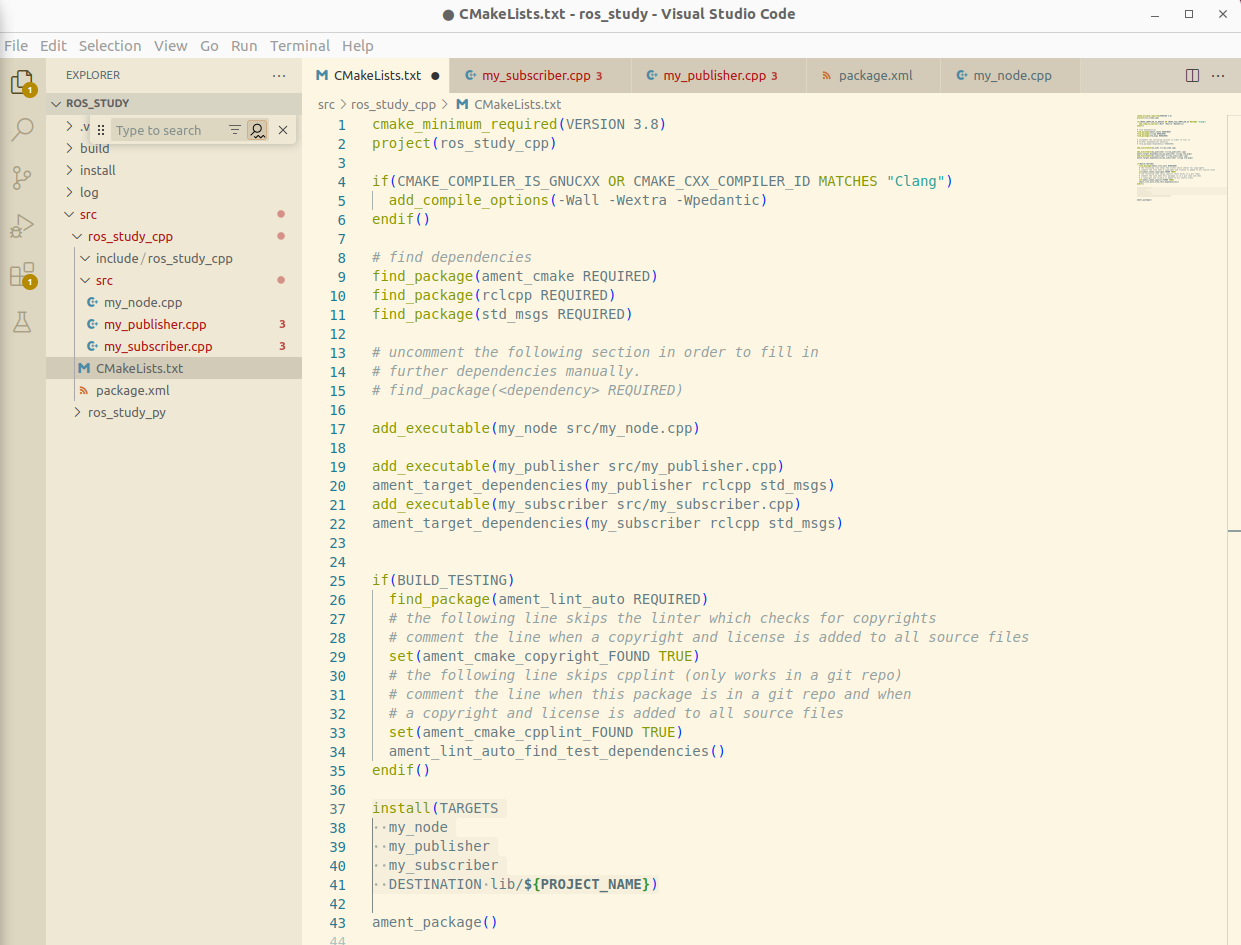
Task: Expand the ros_study_py folder
Action: (x=173, y=412)
